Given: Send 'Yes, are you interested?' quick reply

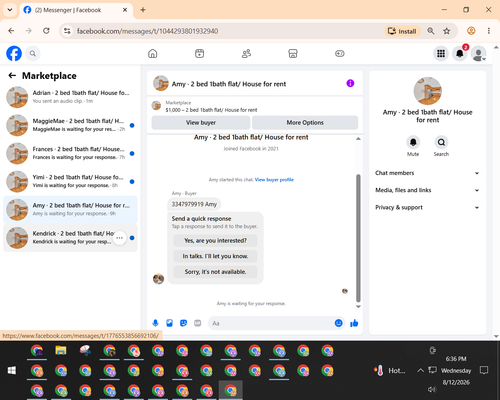Looking at the screenshot, I should point(215,240).
